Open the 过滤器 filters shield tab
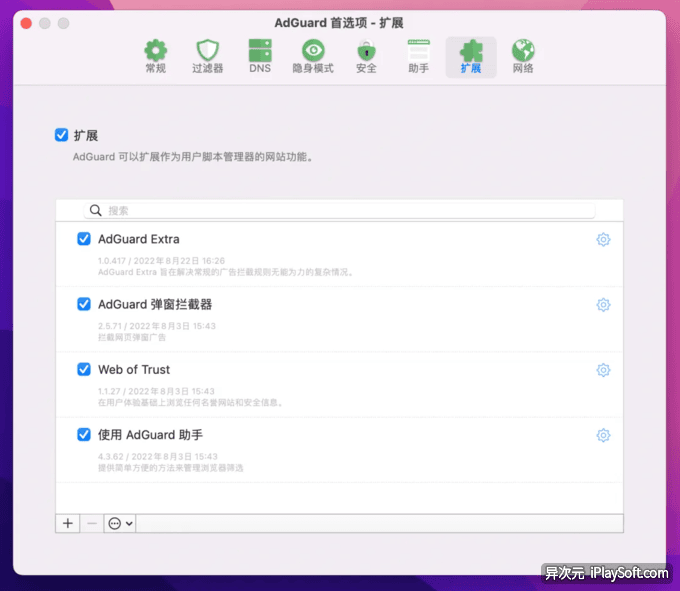 (208, 56)
